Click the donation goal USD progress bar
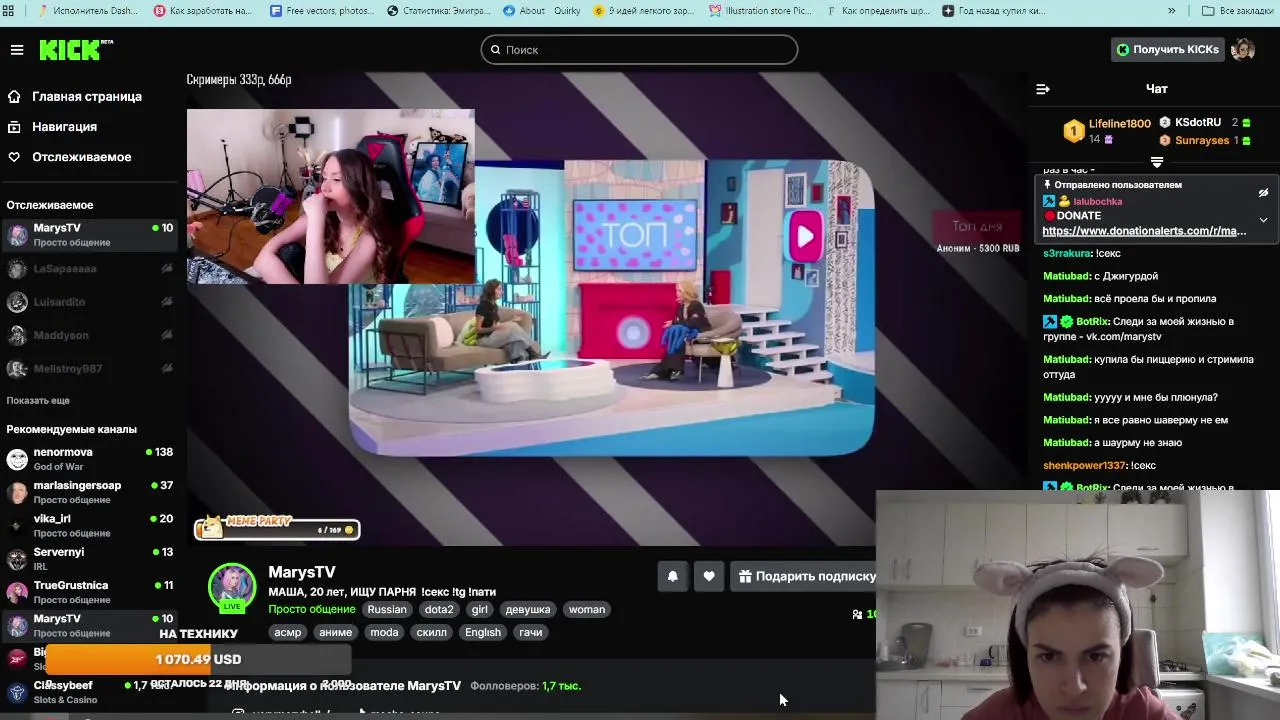 tap(198, 660)
